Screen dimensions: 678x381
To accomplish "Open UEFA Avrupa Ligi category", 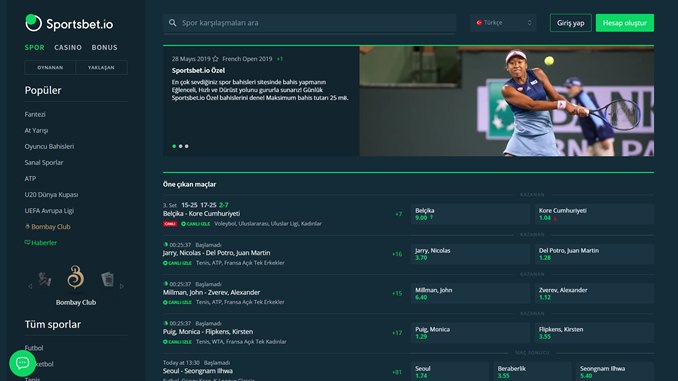I will pyautogui.click(x=49, y=211).
